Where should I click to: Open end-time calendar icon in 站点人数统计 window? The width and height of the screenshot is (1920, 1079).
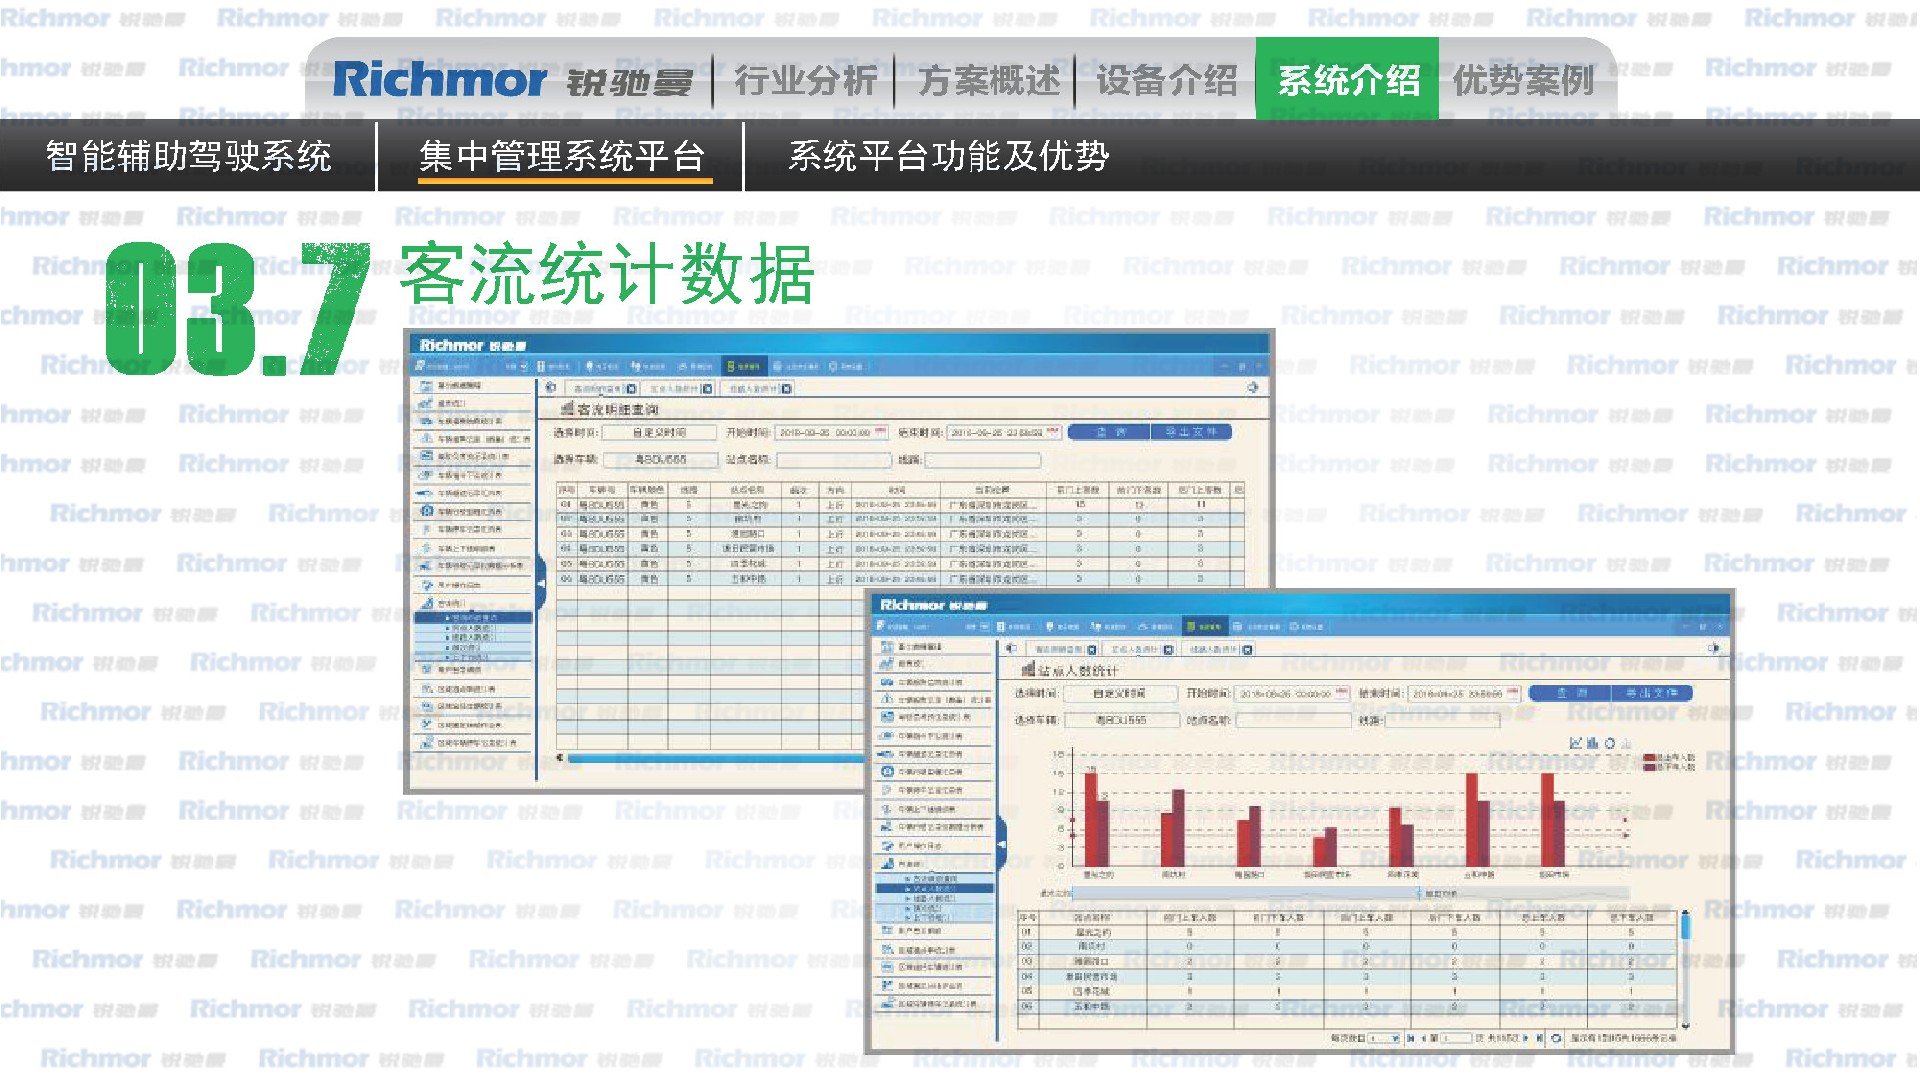(1513, 693)
